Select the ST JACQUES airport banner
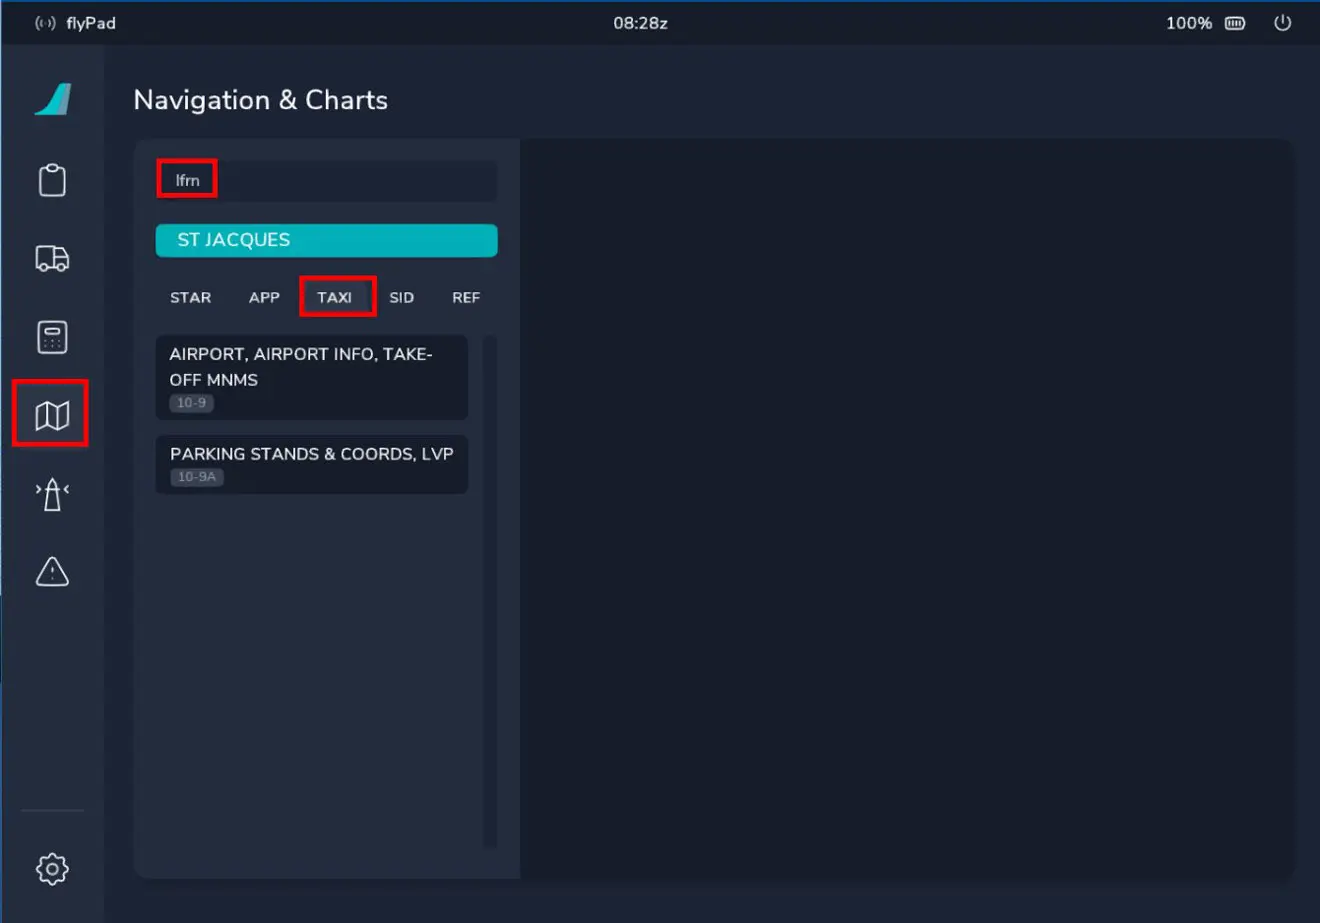1320x923 pixels. point(326,240)
